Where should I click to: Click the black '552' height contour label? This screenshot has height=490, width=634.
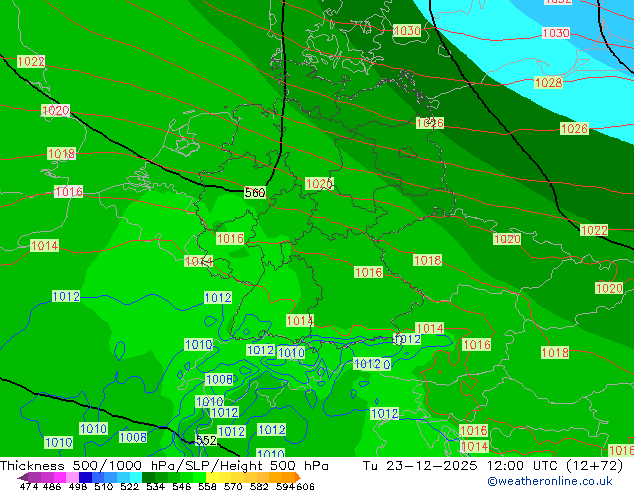coord(206,440)
